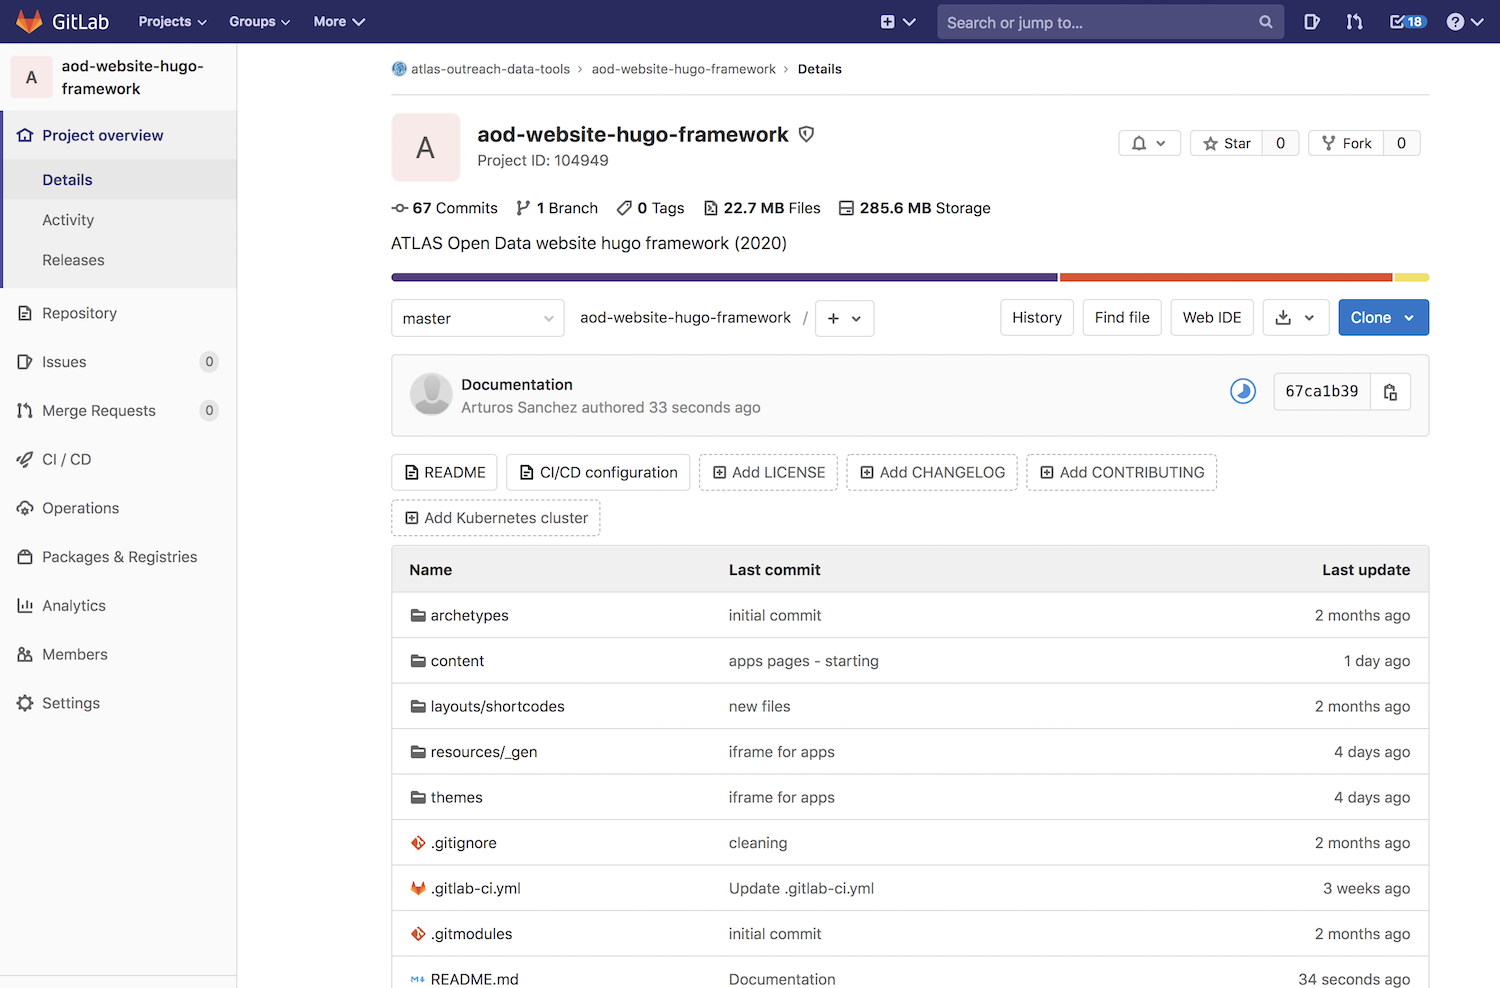Click the search magnifier icon
The image size is (1500, 988).
click(x=1265, y=22)
